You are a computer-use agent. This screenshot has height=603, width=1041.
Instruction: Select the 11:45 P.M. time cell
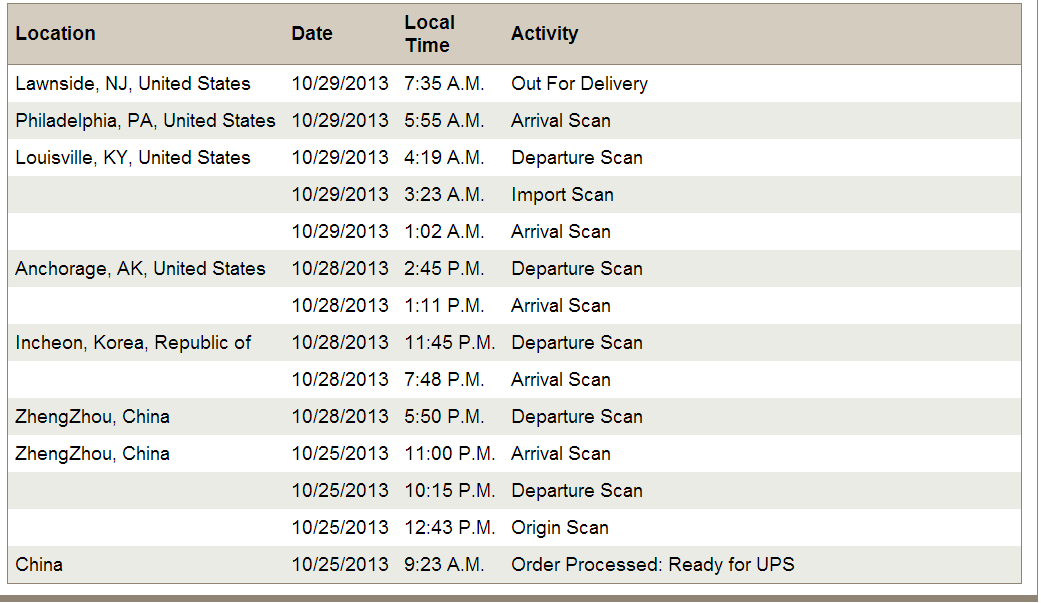(x=449, y=343)
